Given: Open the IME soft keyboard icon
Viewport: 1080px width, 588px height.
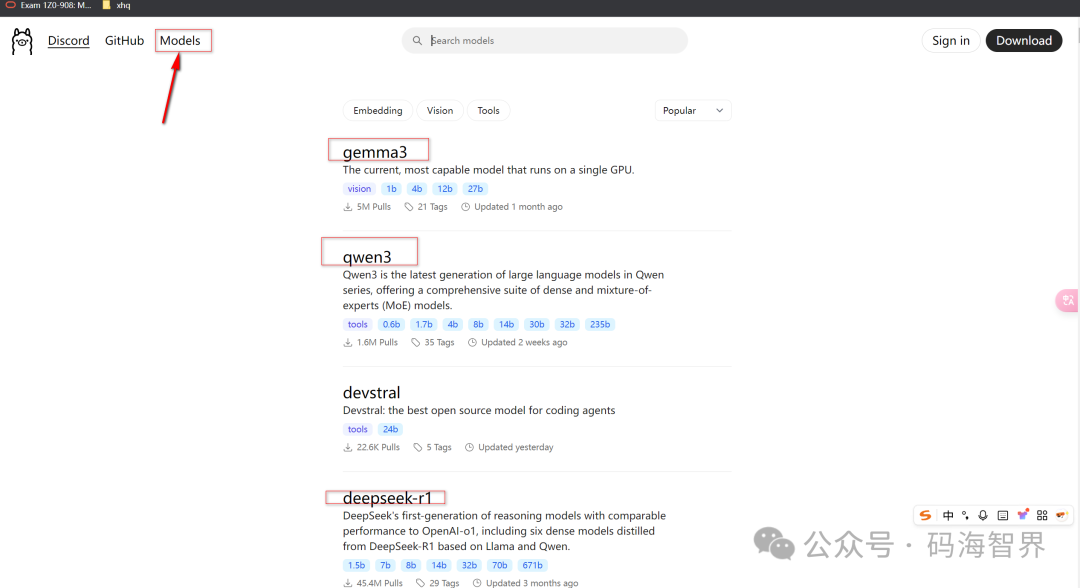Looking at the screenshot, I should [x=1003, y=515].
